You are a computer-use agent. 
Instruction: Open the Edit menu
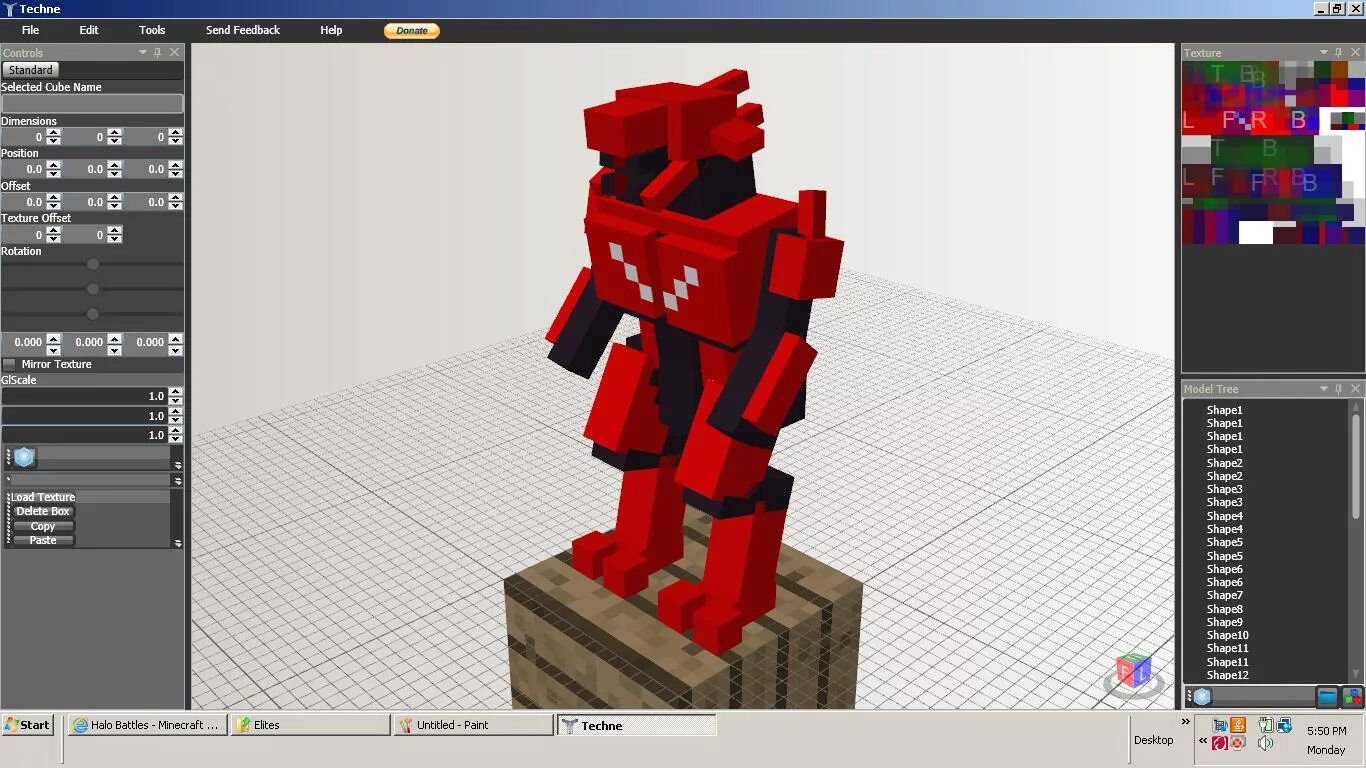point(89,30)
